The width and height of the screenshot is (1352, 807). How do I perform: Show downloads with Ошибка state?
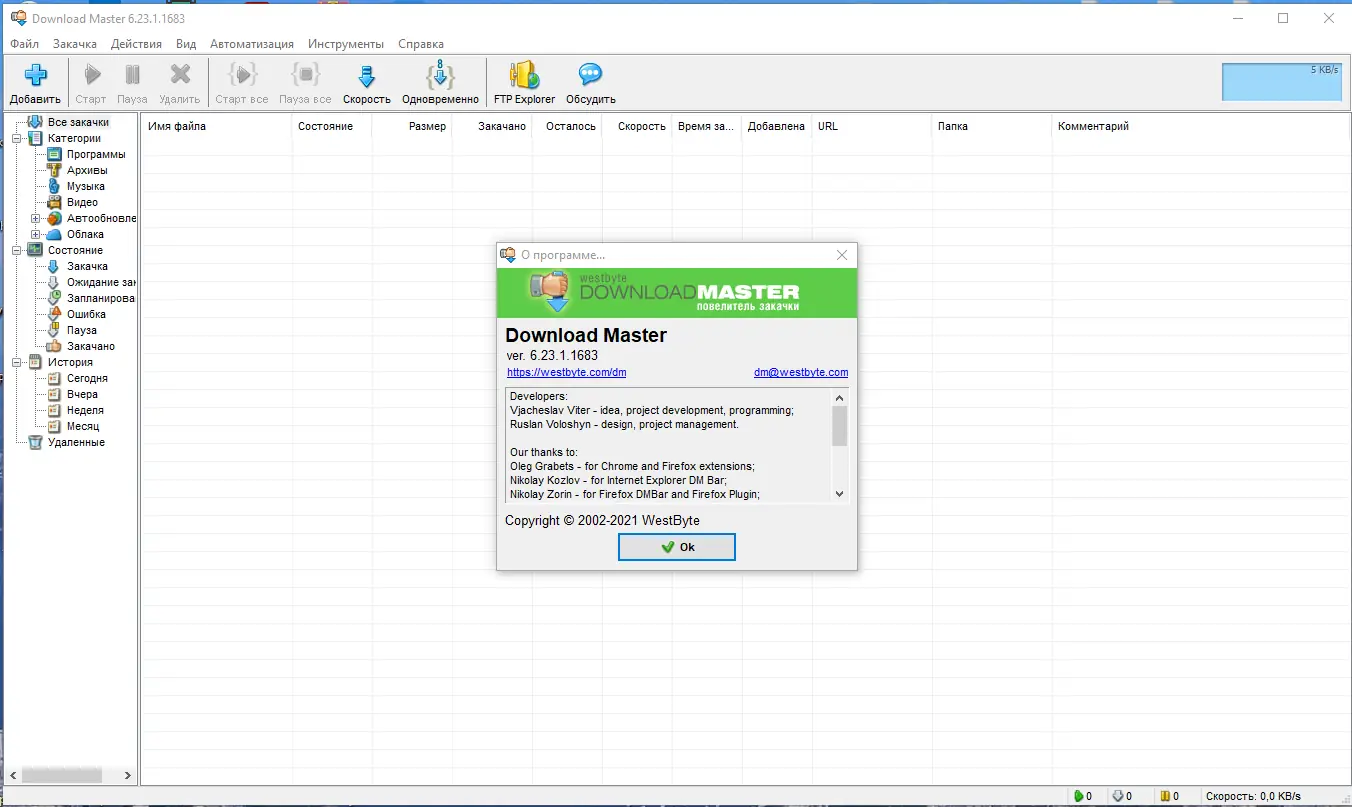coord(86,314)
